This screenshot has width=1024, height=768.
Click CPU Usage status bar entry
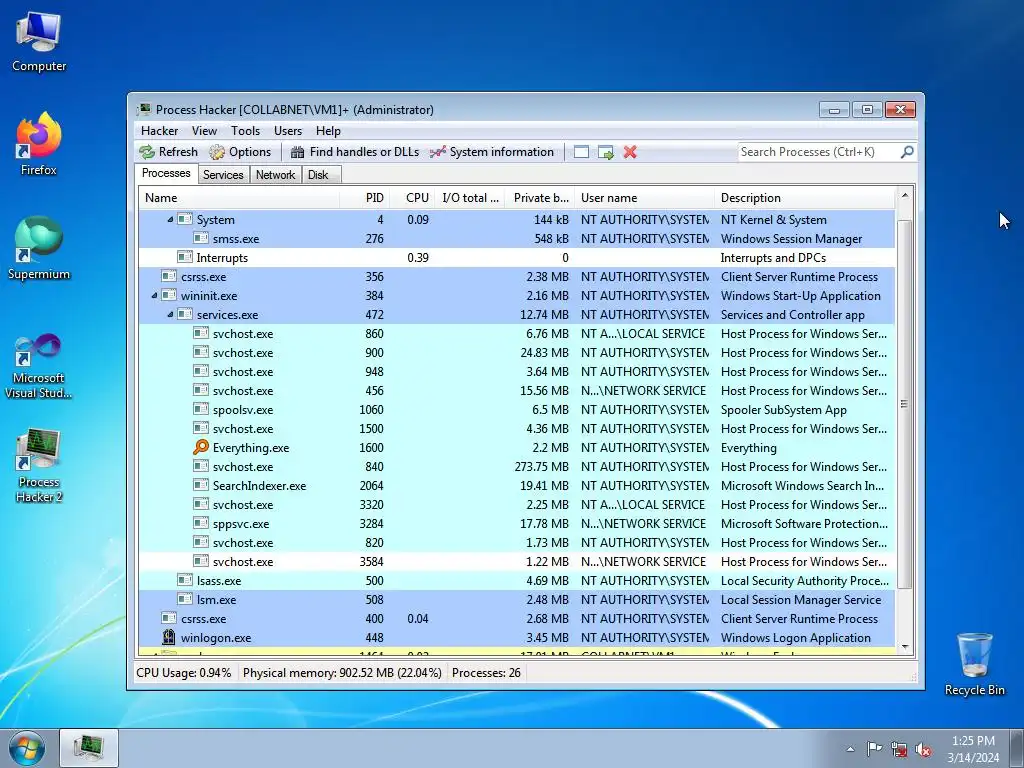coord(184,673)
